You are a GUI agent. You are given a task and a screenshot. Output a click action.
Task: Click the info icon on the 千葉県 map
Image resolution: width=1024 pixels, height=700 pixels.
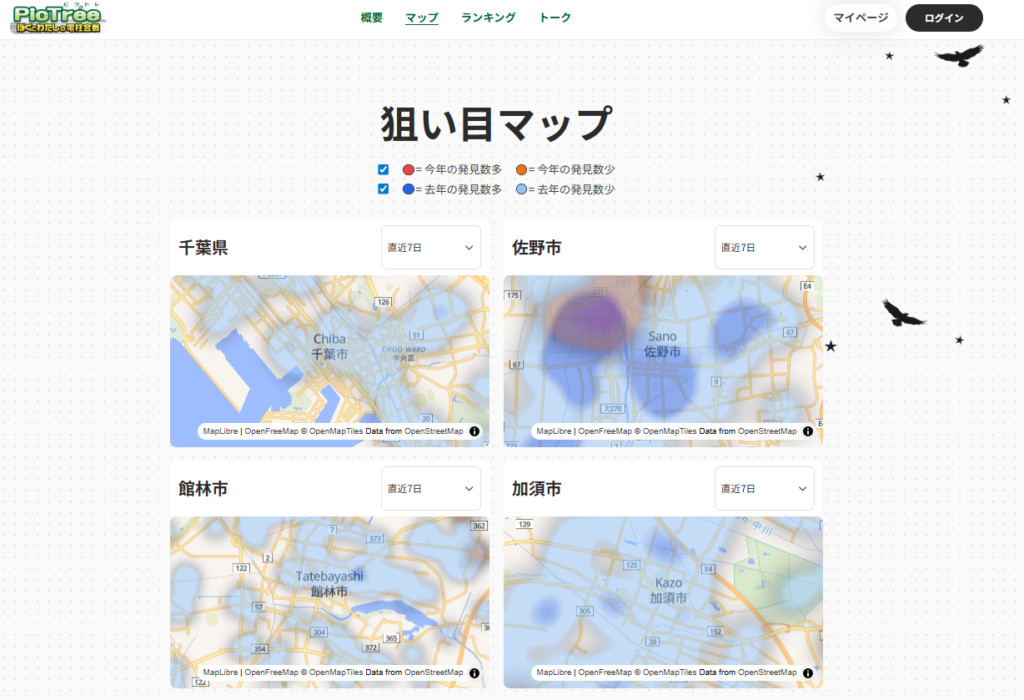tap(474, 432)
